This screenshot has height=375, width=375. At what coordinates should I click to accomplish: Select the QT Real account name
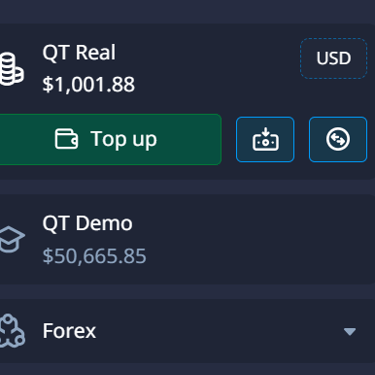click(x=79, y=53)
